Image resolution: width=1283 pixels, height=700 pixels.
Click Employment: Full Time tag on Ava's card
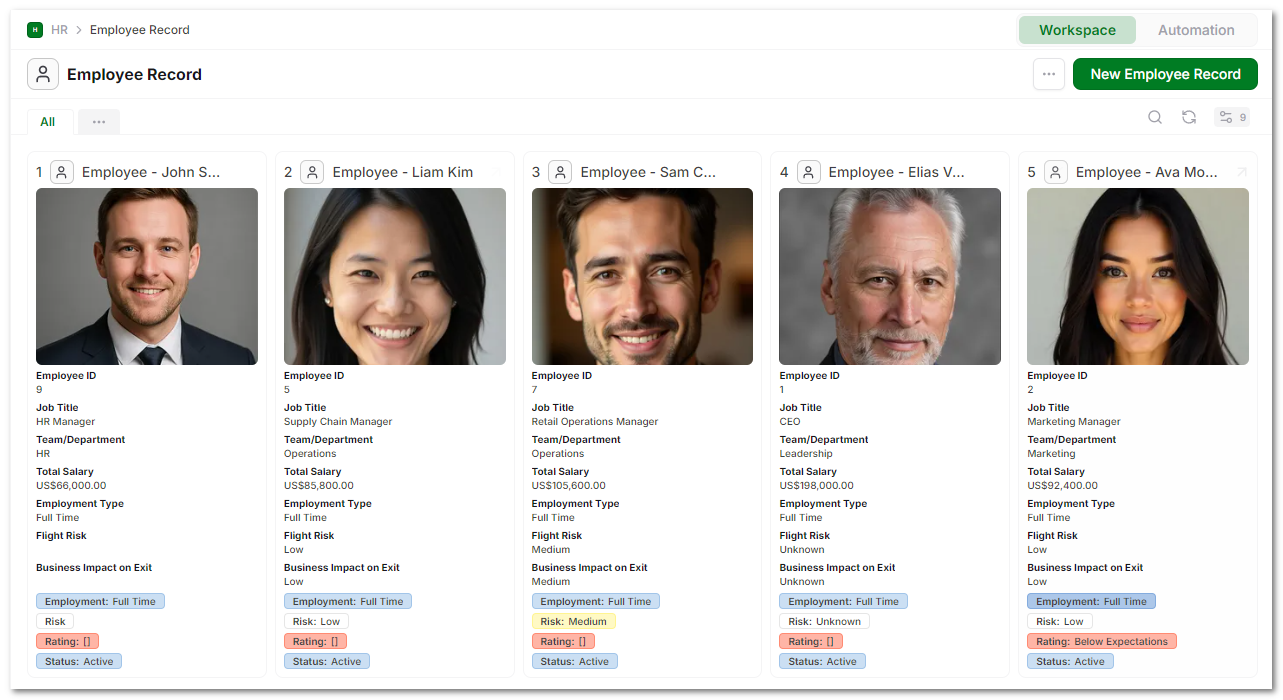1091,602
